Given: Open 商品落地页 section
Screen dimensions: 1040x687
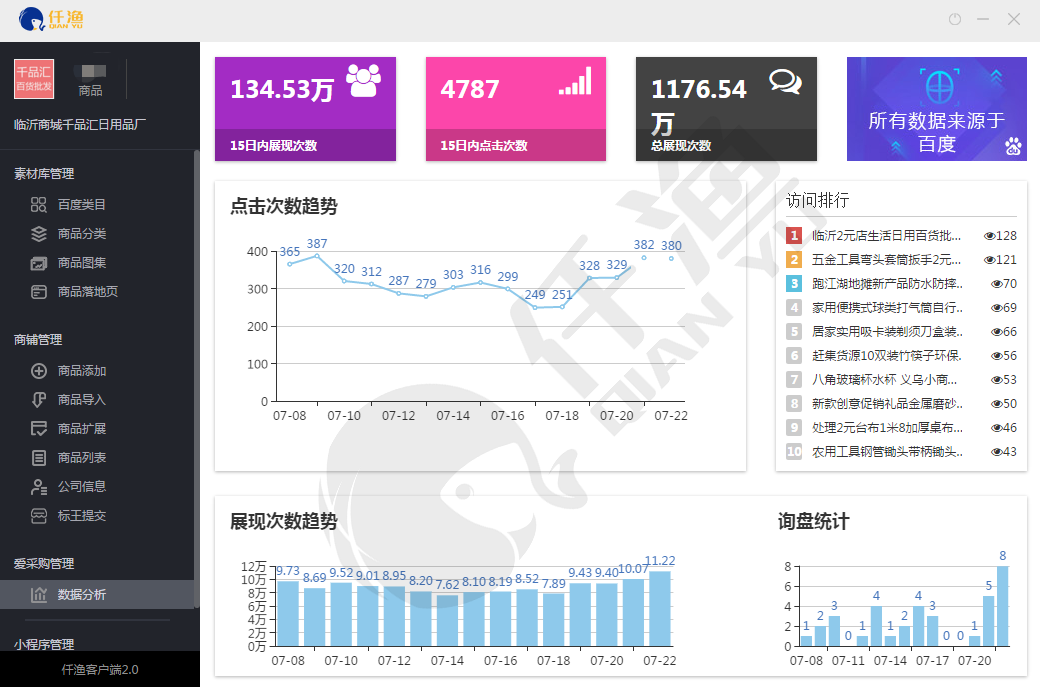Looking at the screenshot, I should tap(88, 291).
